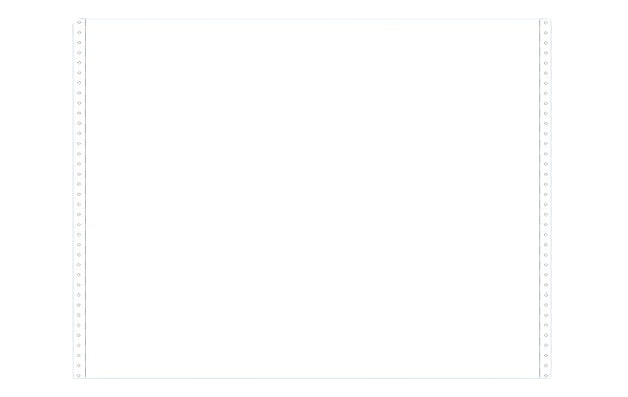Click the bottommost hole on right tractor strip

click(x=545, y=375)
